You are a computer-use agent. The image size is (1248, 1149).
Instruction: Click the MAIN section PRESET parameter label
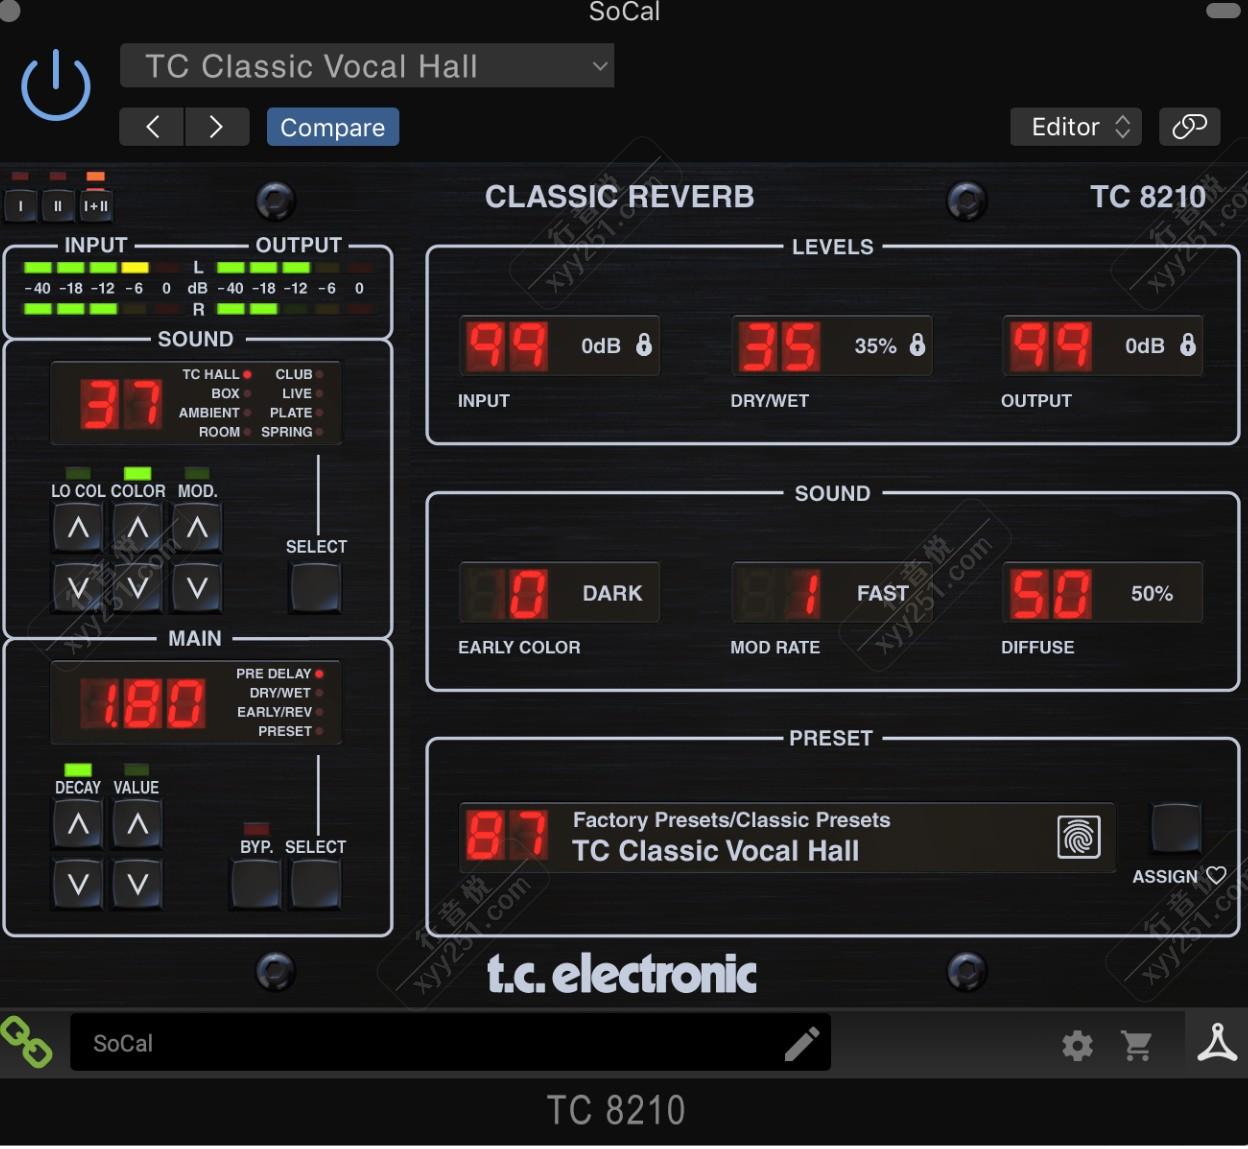(x=285, y=730)
